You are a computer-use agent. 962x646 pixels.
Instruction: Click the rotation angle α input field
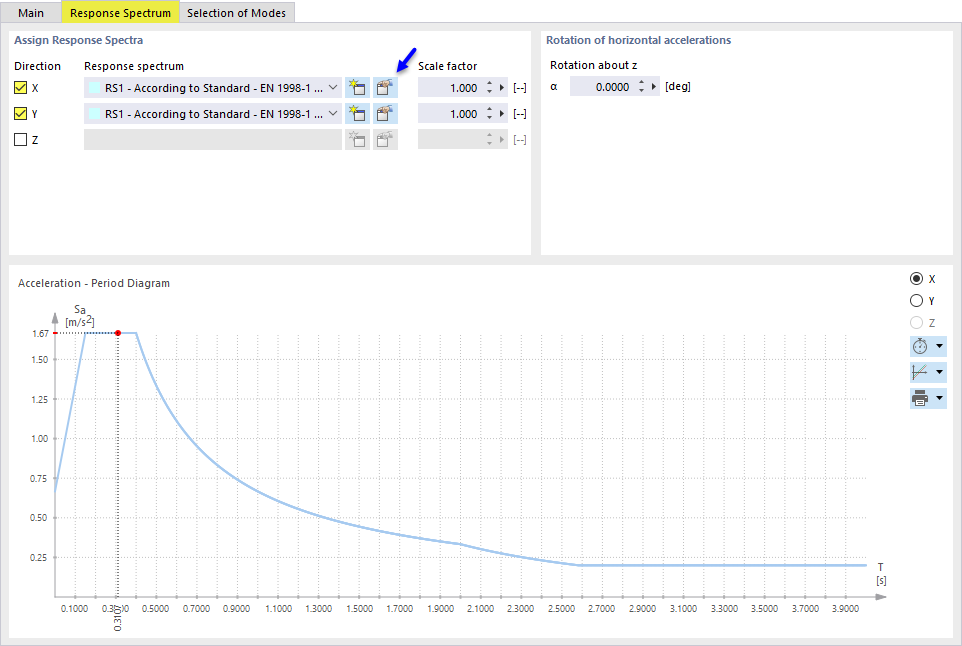pos(602,87)
